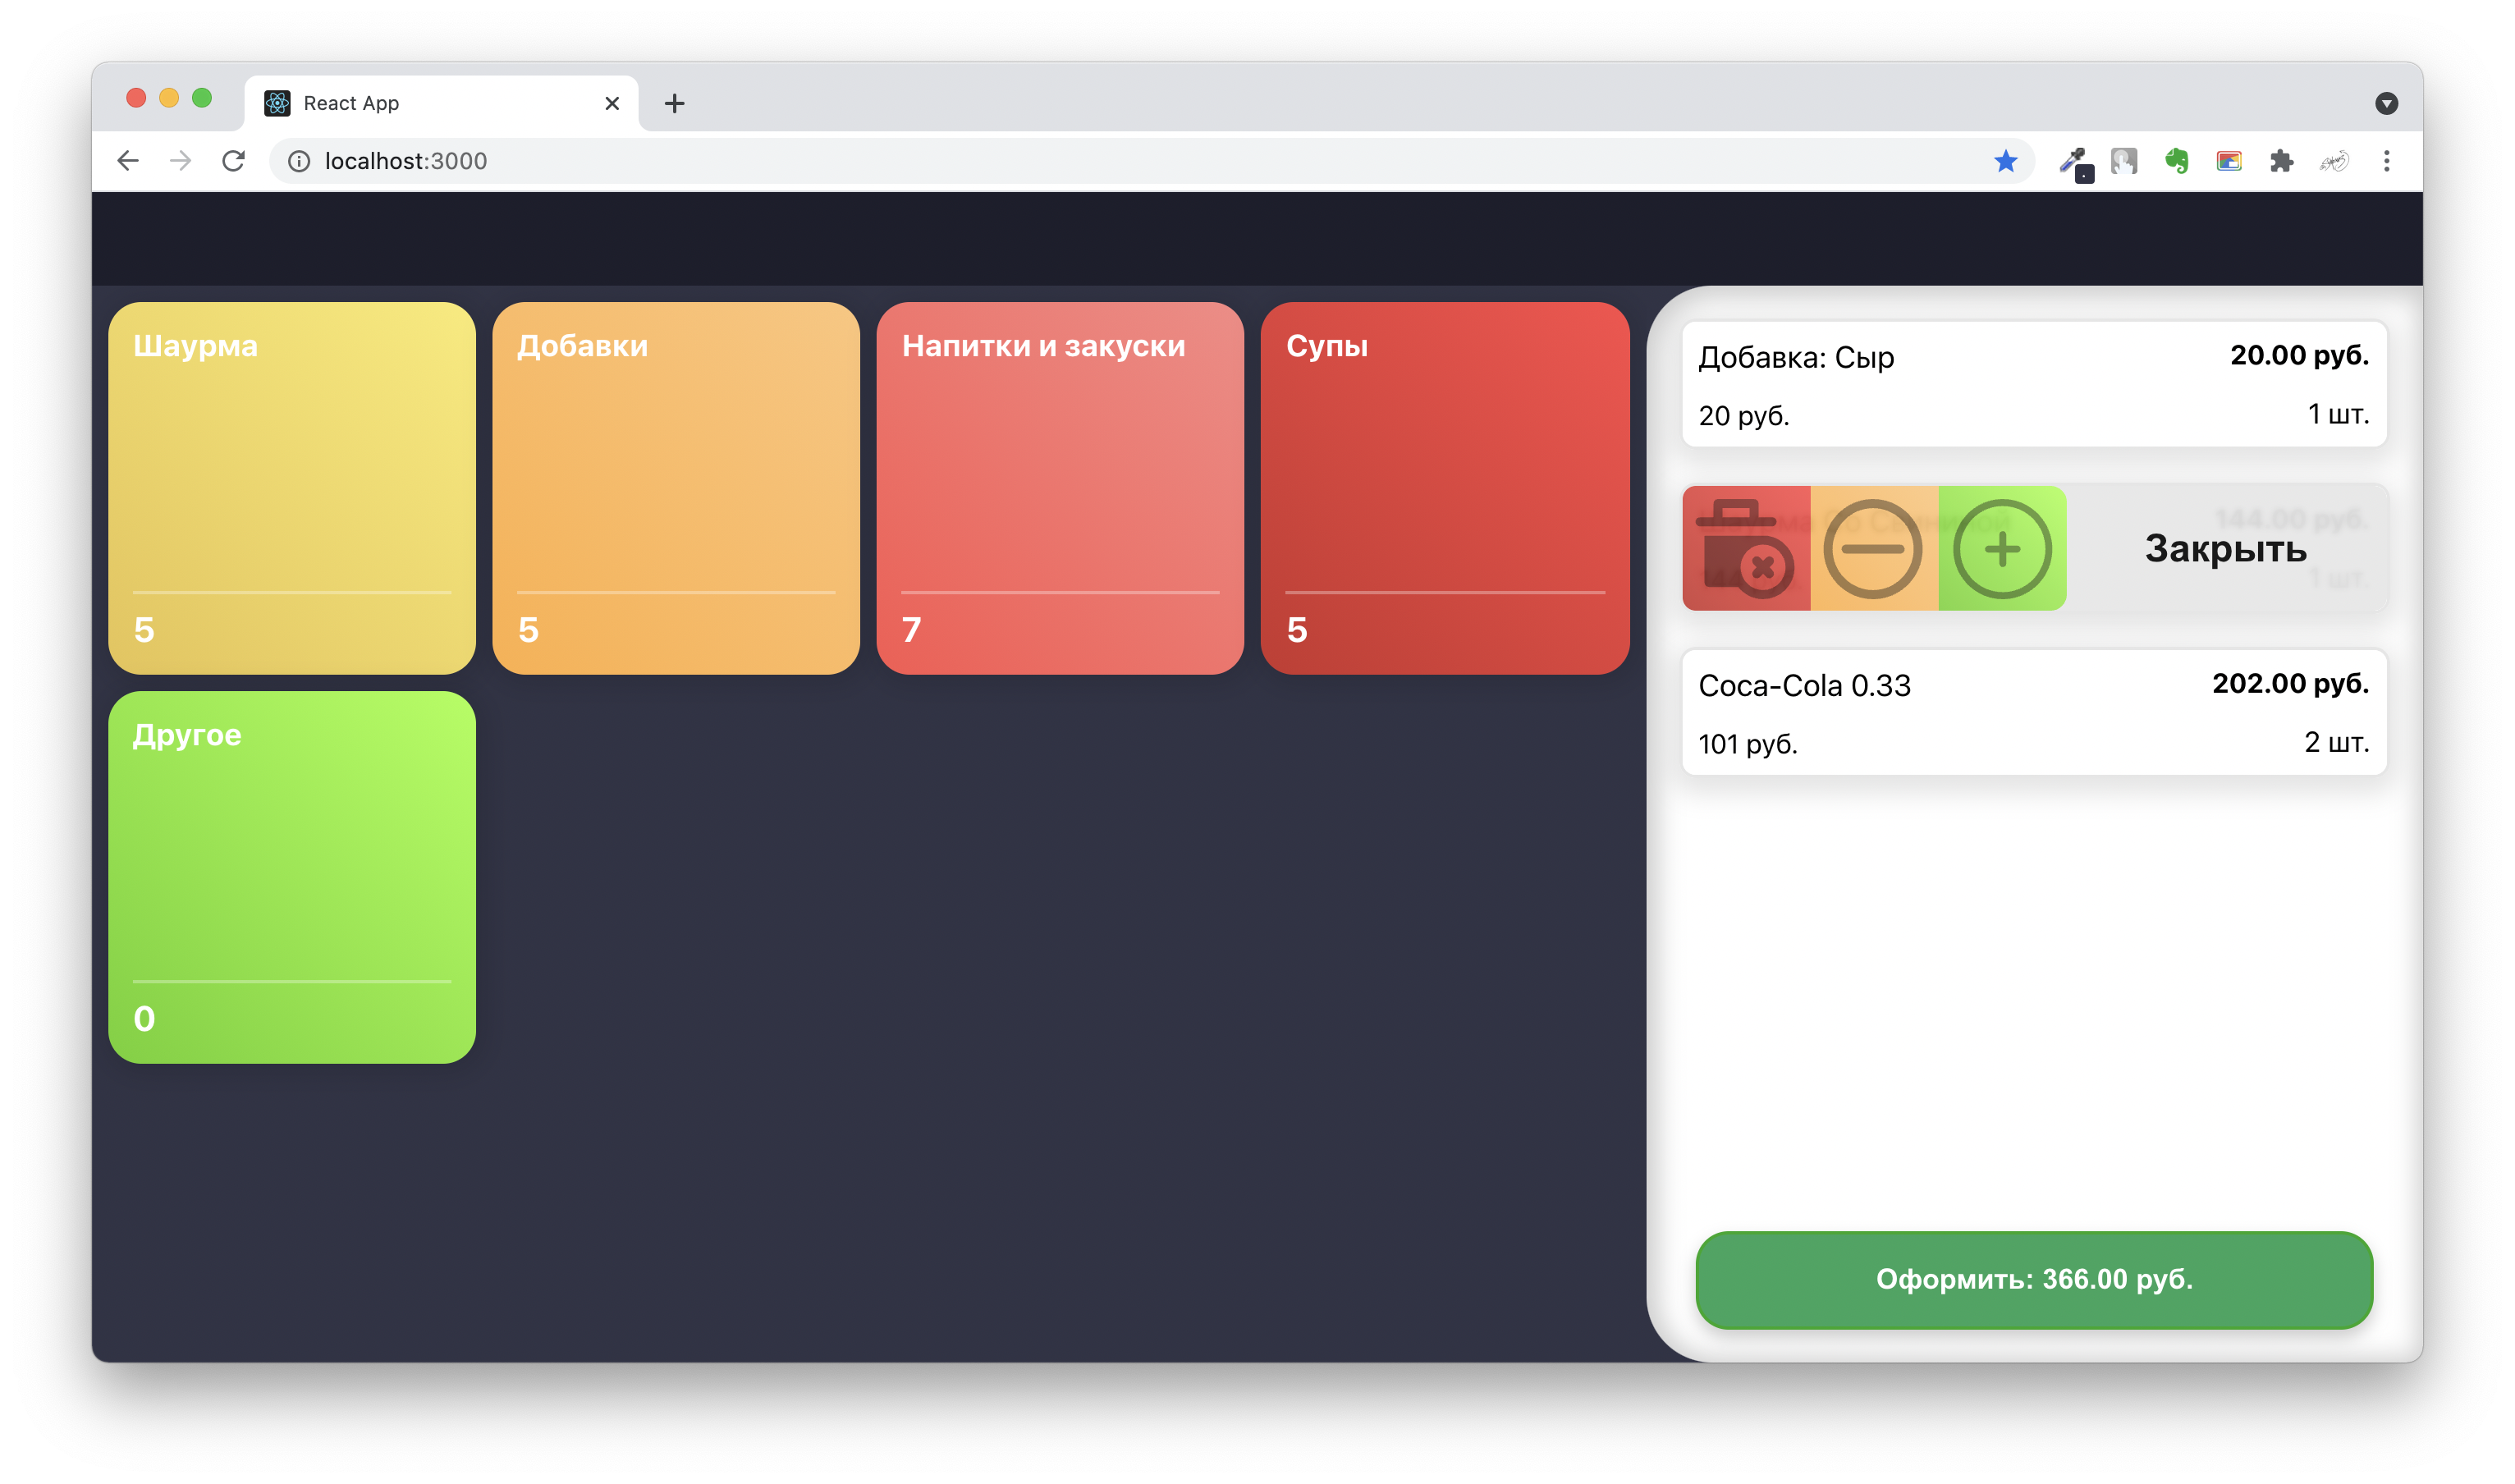Open a new browser tab
2515x1484 pixels.
click(x=674, y=103)
